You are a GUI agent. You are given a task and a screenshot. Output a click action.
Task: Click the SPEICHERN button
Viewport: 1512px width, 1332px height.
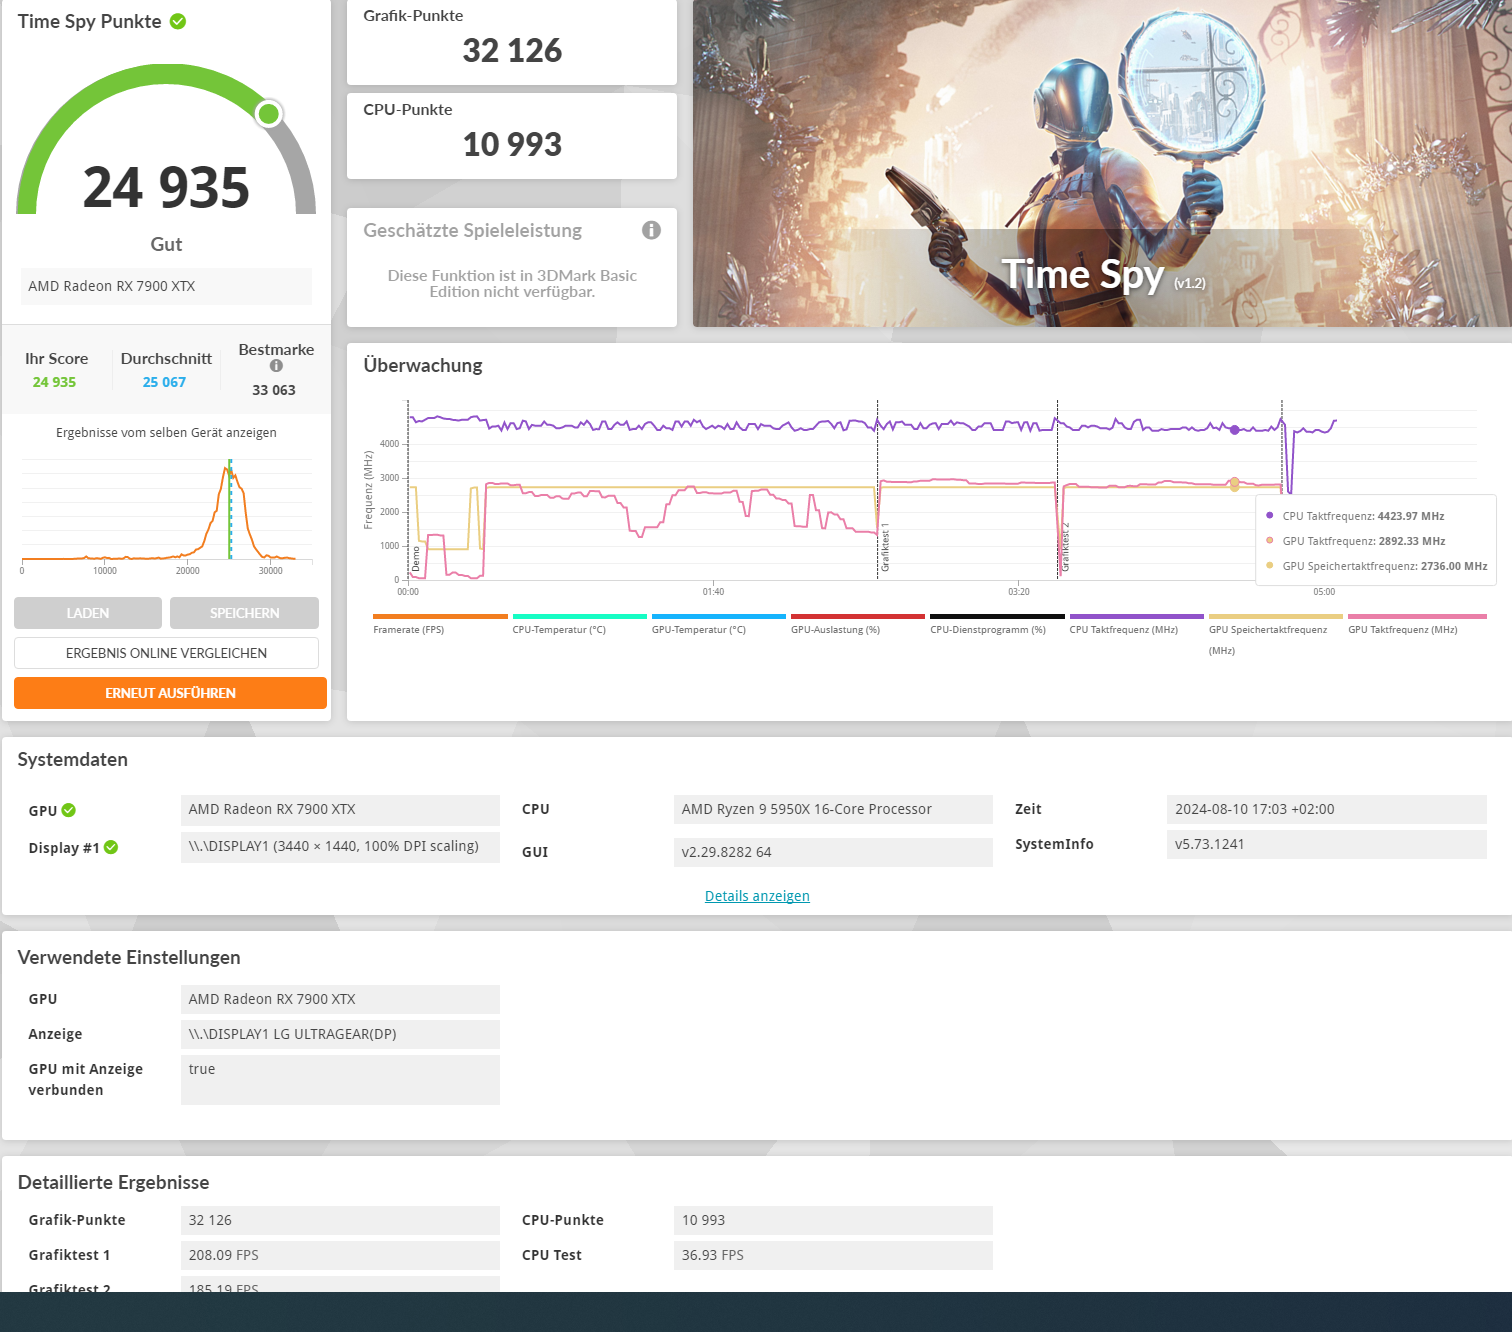[244, 613]
